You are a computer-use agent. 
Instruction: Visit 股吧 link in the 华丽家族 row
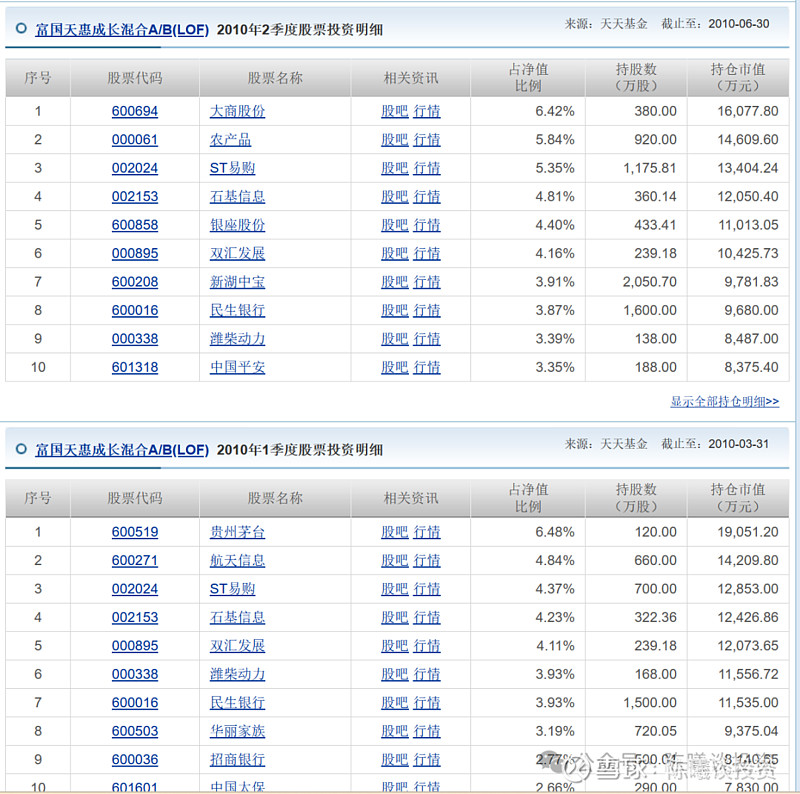click(395, 731)
